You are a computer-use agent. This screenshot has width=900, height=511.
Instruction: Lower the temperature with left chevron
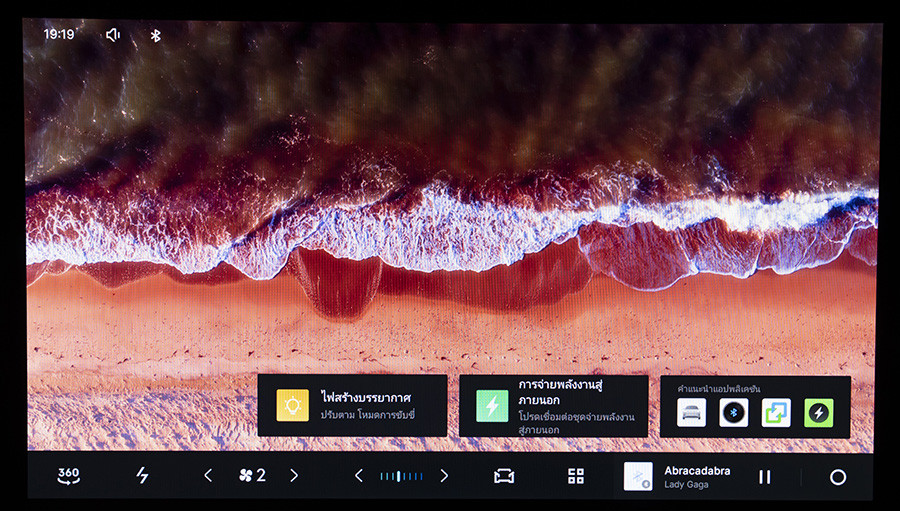(359, 476)
